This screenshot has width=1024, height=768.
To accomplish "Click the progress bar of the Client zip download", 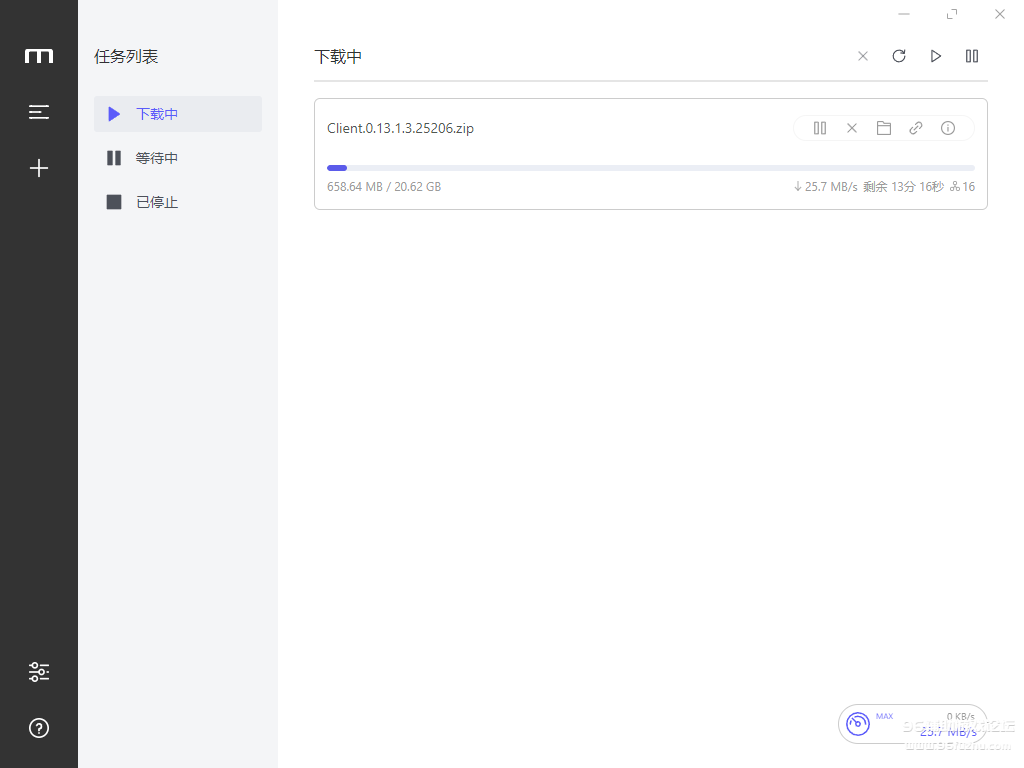I will click(650, 168).
